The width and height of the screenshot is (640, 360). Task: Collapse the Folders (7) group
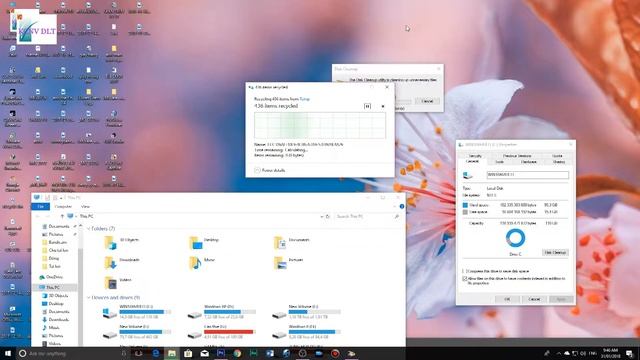[x=89, y=229]
